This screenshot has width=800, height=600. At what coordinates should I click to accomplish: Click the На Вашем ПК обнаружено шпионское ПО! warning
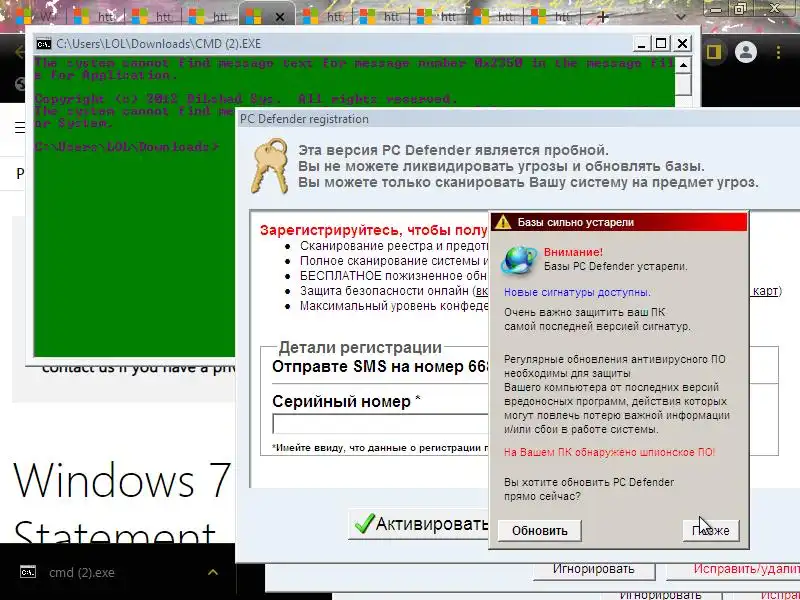(610, 452)
